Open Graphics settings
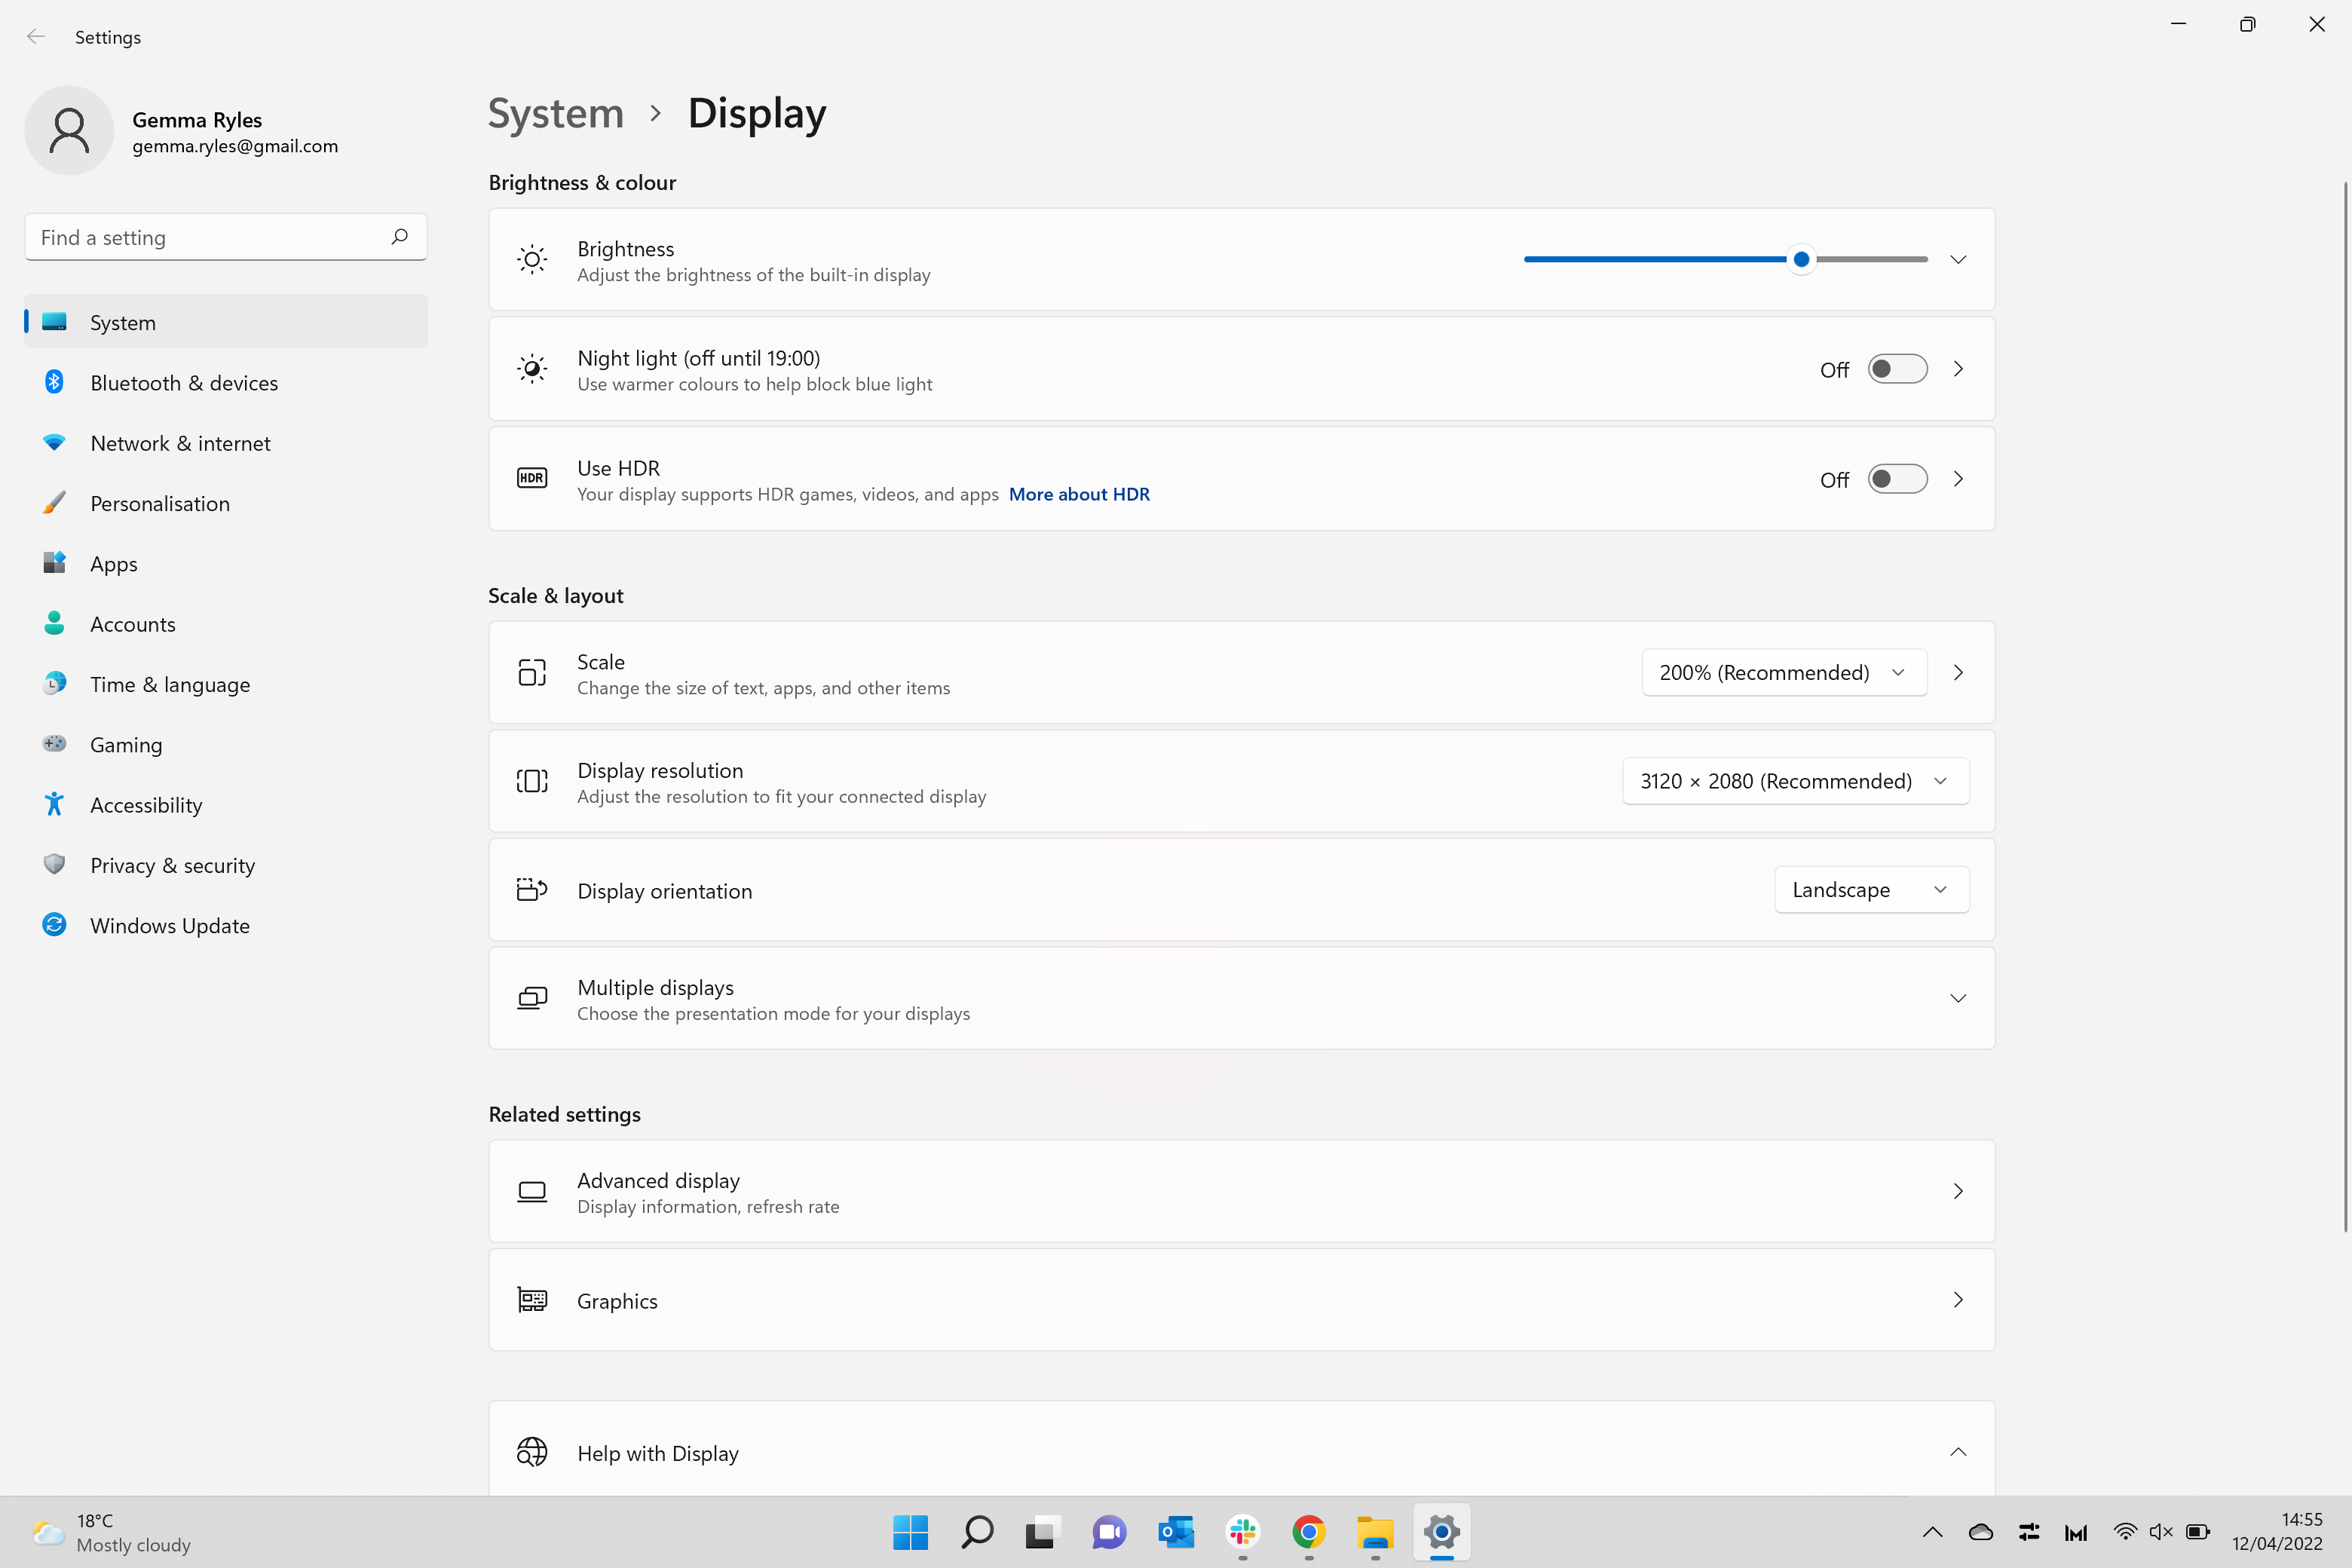Image resolution: width=2352 pixels, height=1568 pixels. [1241, 1300]
